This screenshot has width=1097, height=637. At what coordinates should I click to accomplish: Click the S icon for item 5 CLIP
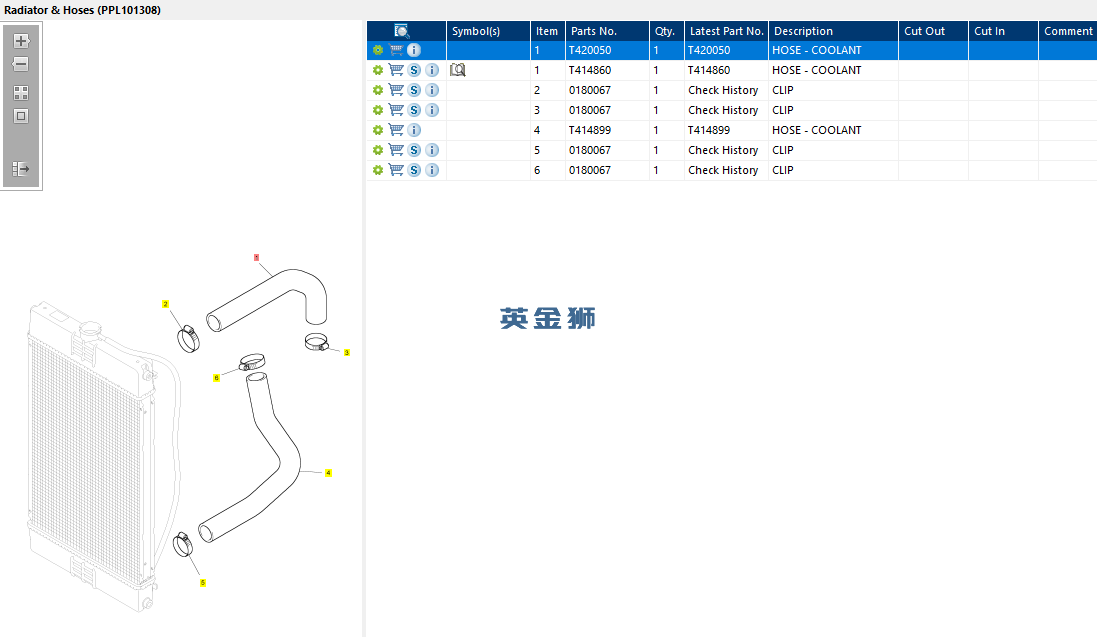(x=414, y=150)
